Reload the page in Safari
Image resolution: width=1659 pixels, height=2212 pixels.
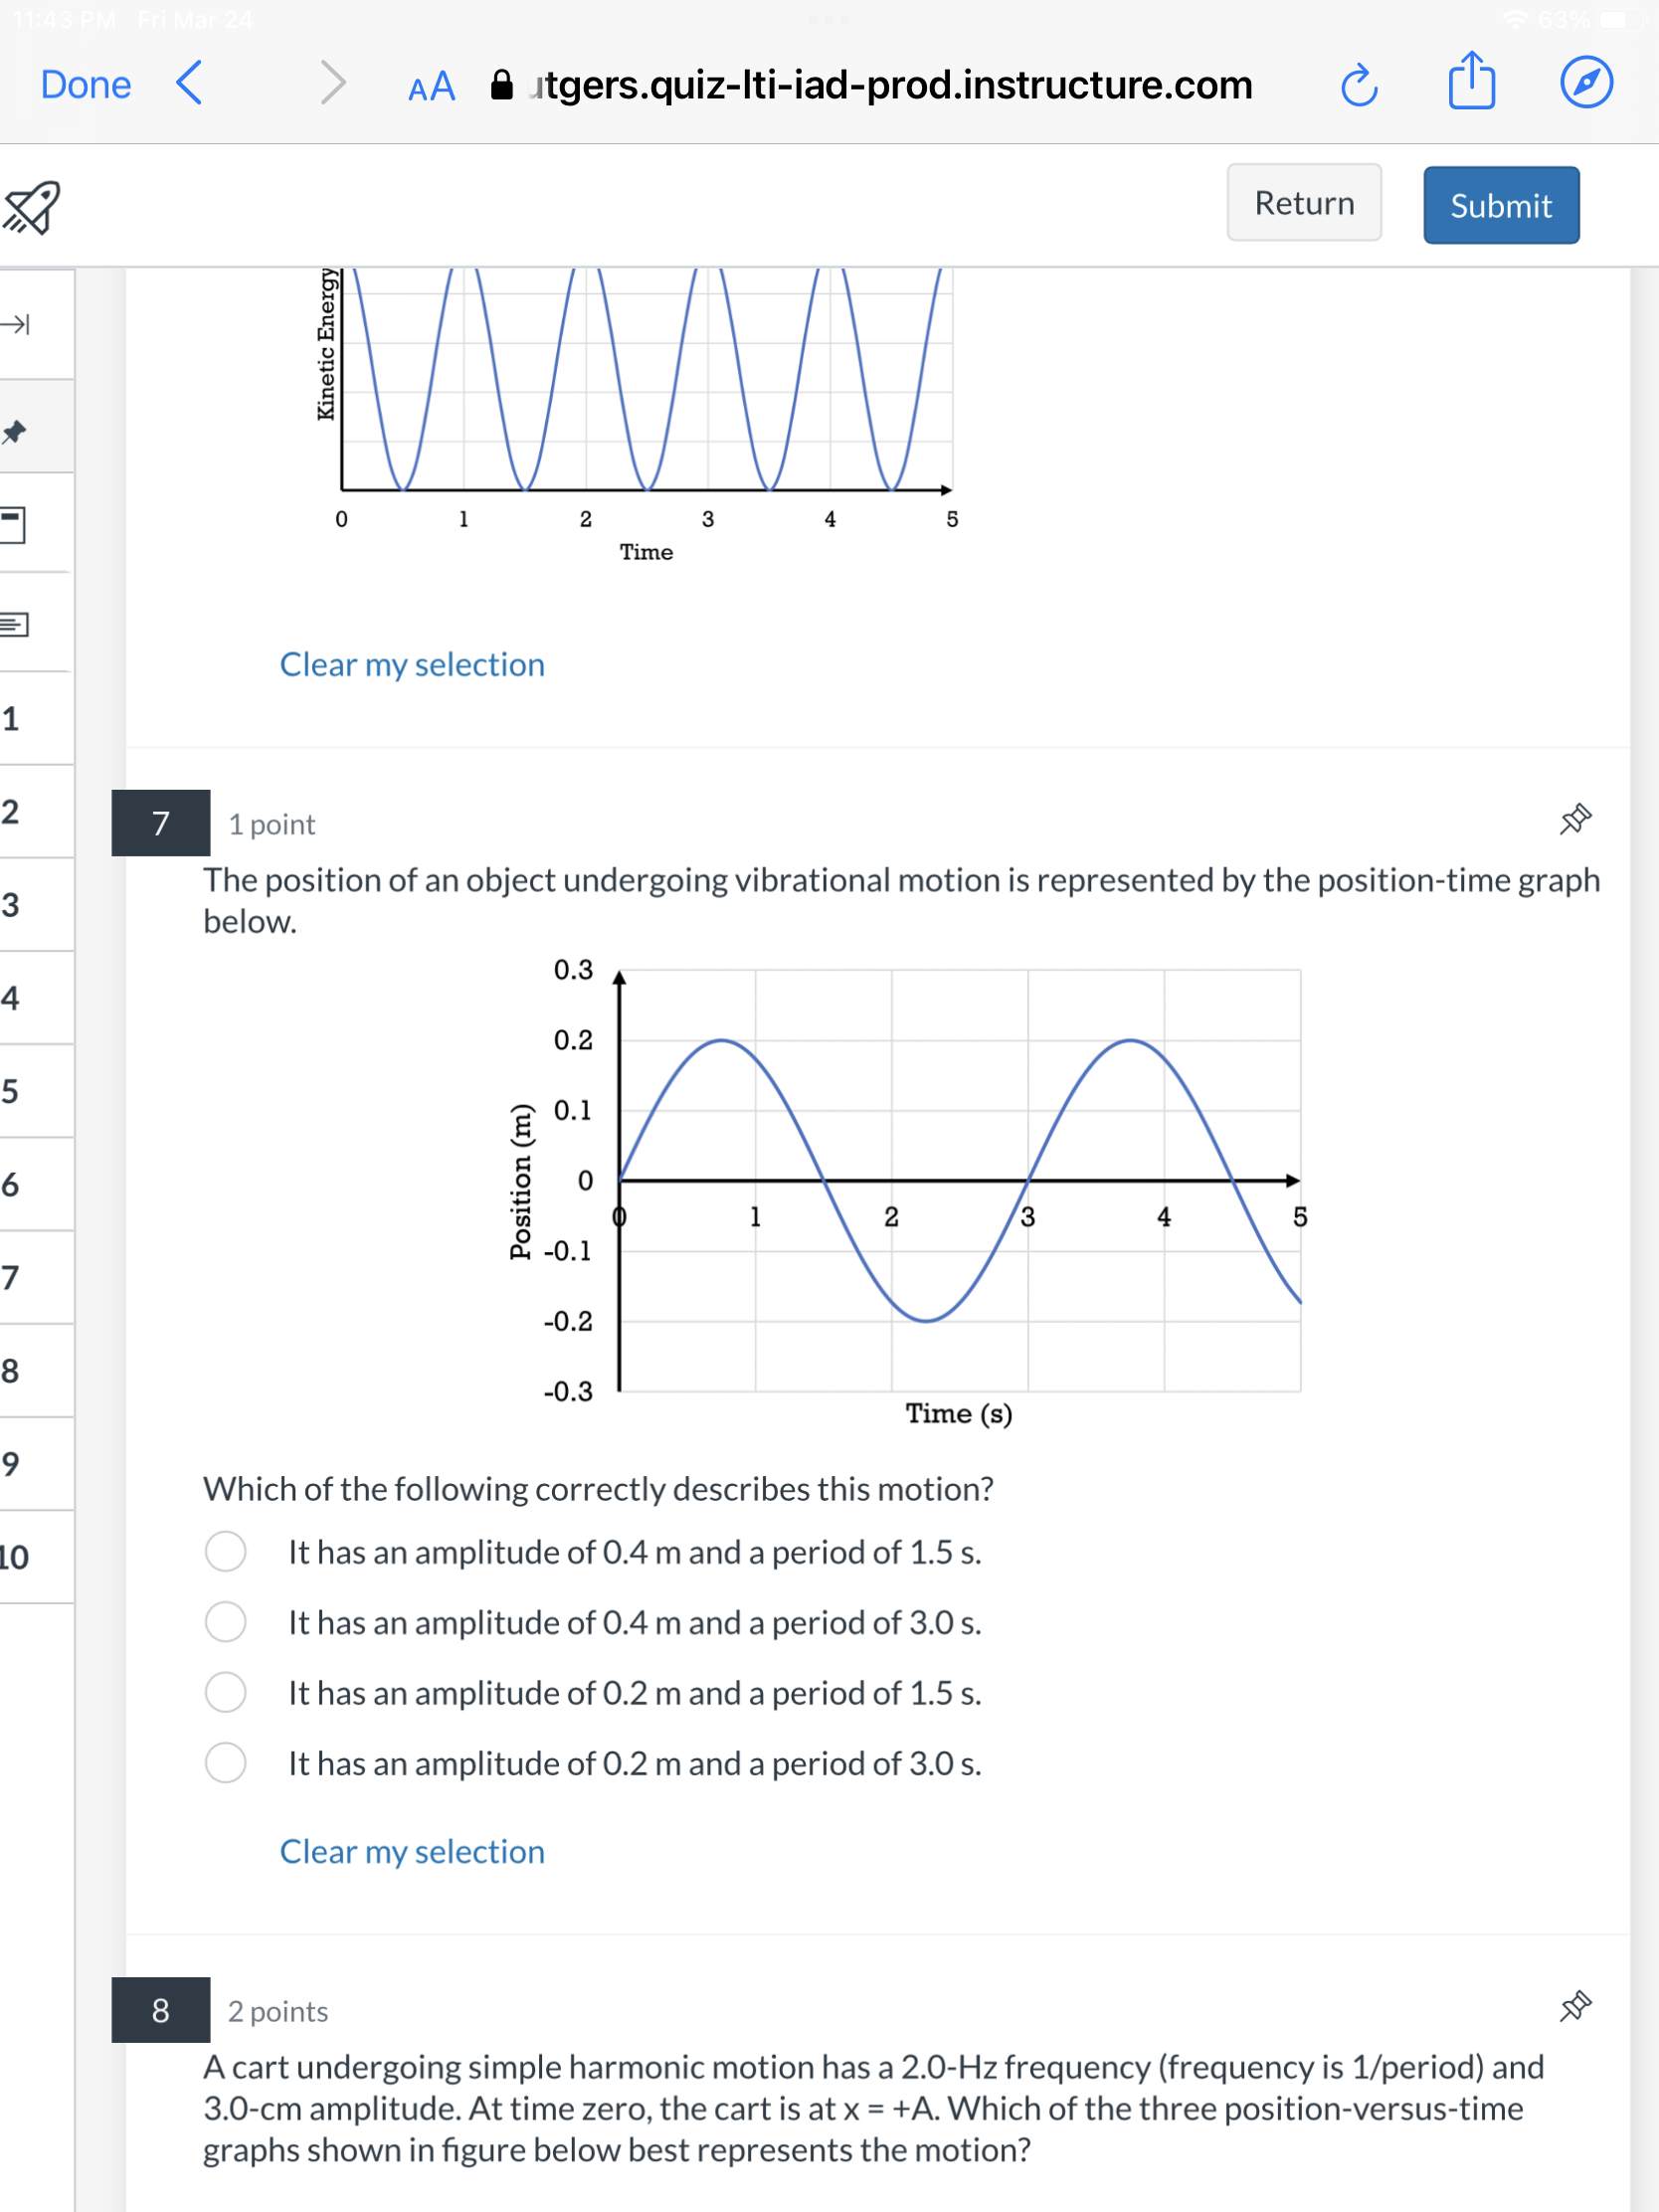[x=1360, y=85]
